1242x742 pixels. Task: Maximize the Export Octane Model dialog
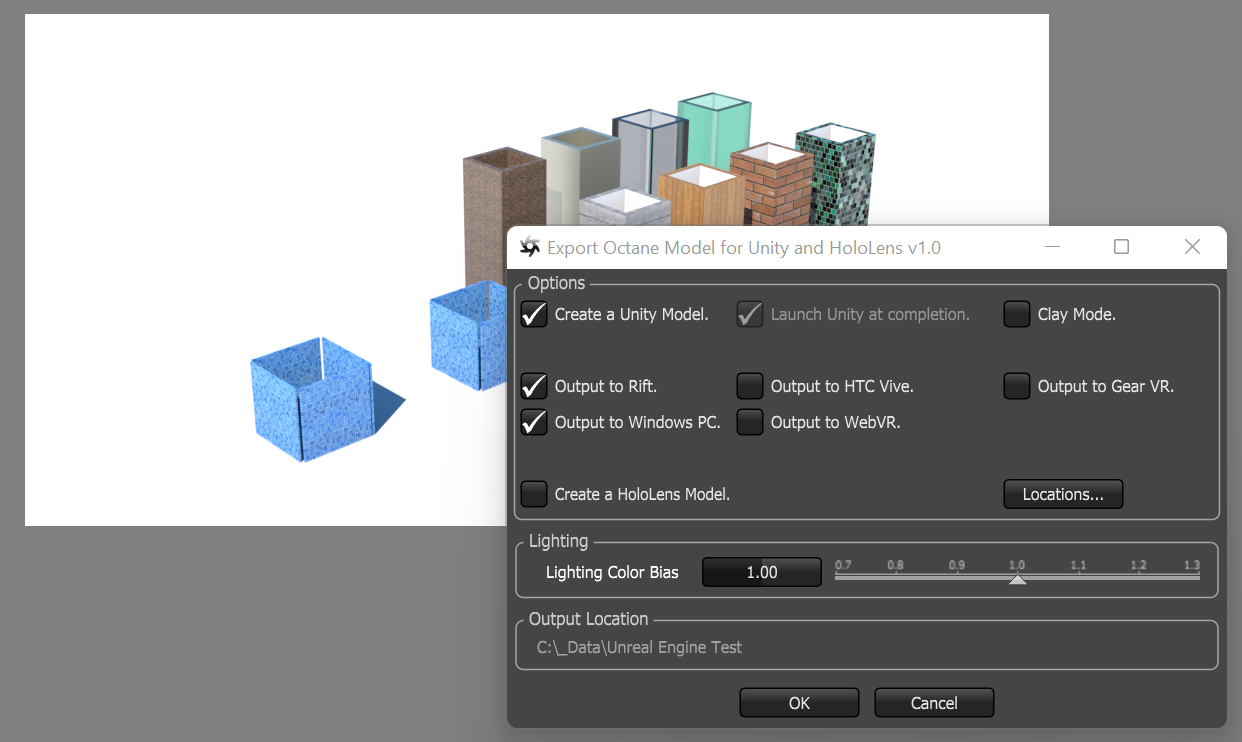[1122, 247]
